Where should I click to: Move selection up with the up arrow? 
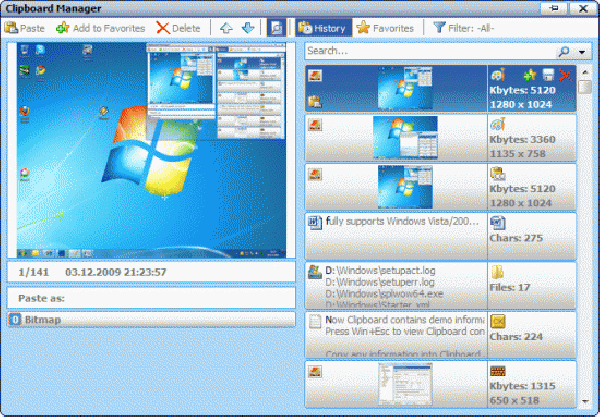pyautogui.click(x=226, y=28)
